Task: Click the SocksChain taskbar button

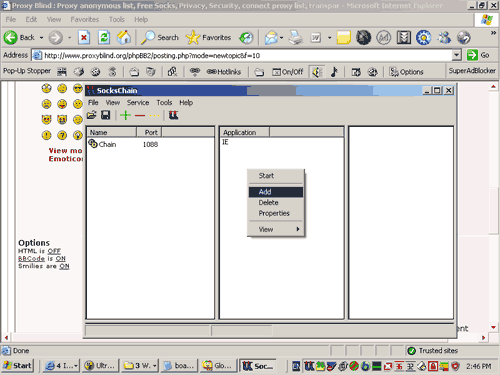Action: (x=258, y=366)
